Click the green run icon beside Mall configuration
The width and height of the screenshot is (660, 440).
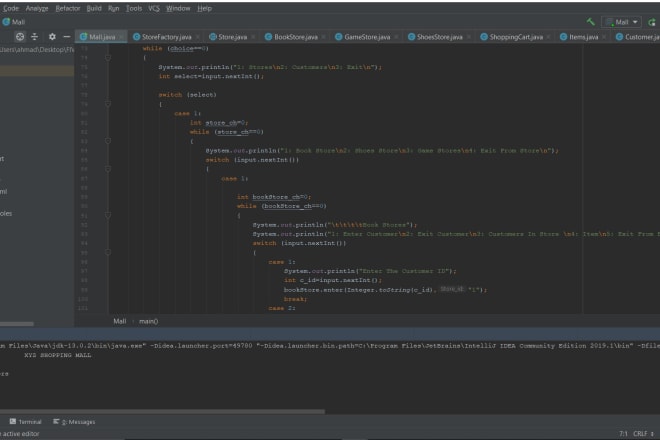(x=652, y=22)
